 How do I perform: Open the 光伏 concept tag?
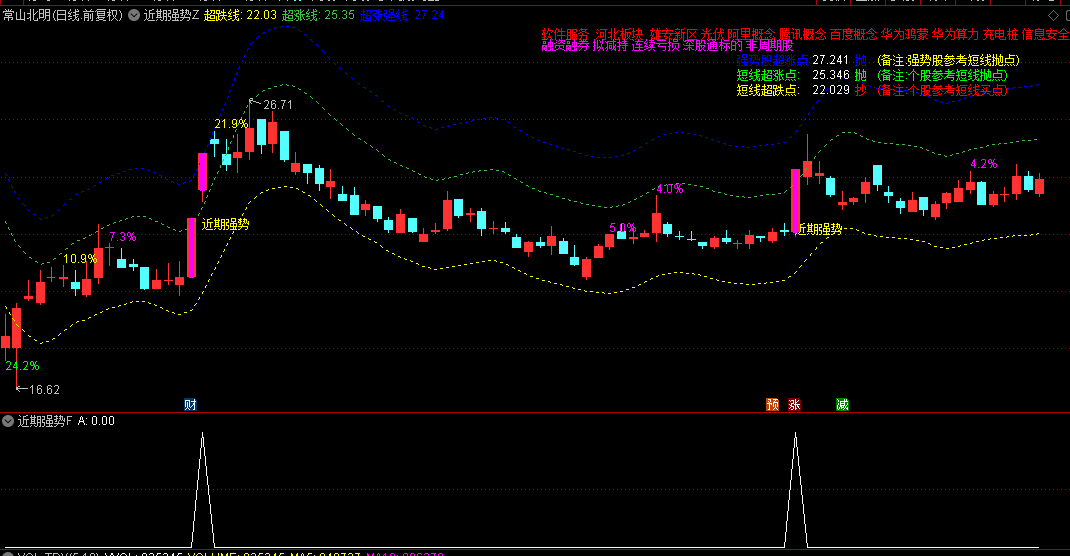(x=712, y=34)
